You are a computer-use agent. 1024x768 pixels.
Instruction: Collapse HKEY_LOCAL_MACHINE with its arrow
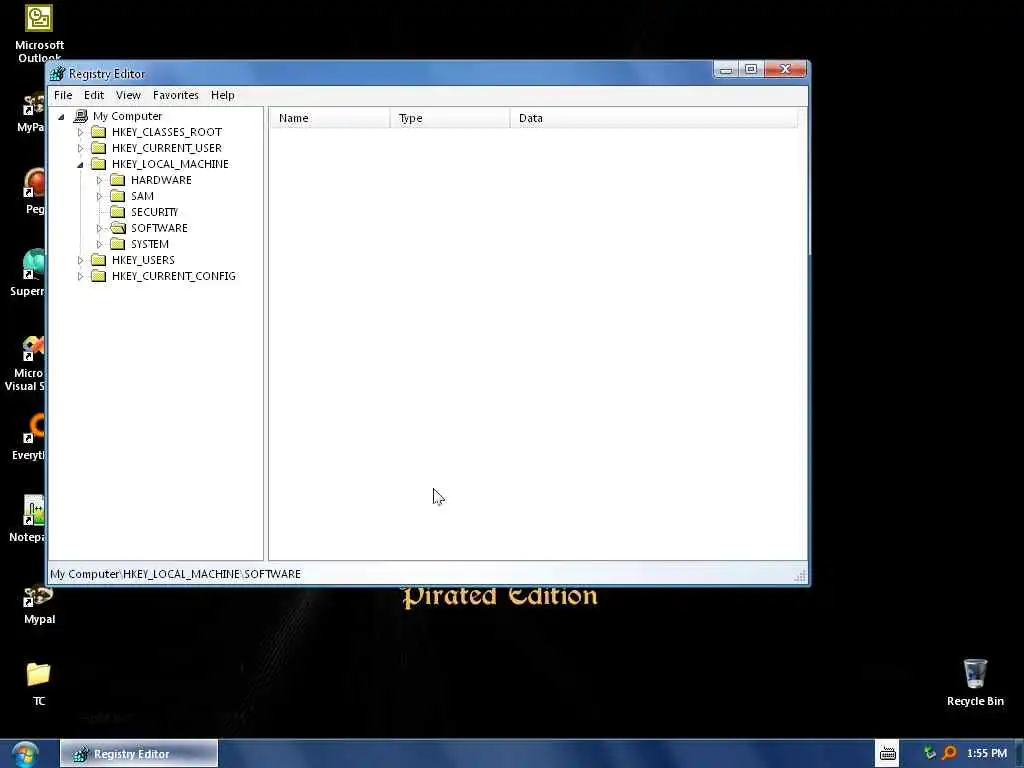[80, 165]
